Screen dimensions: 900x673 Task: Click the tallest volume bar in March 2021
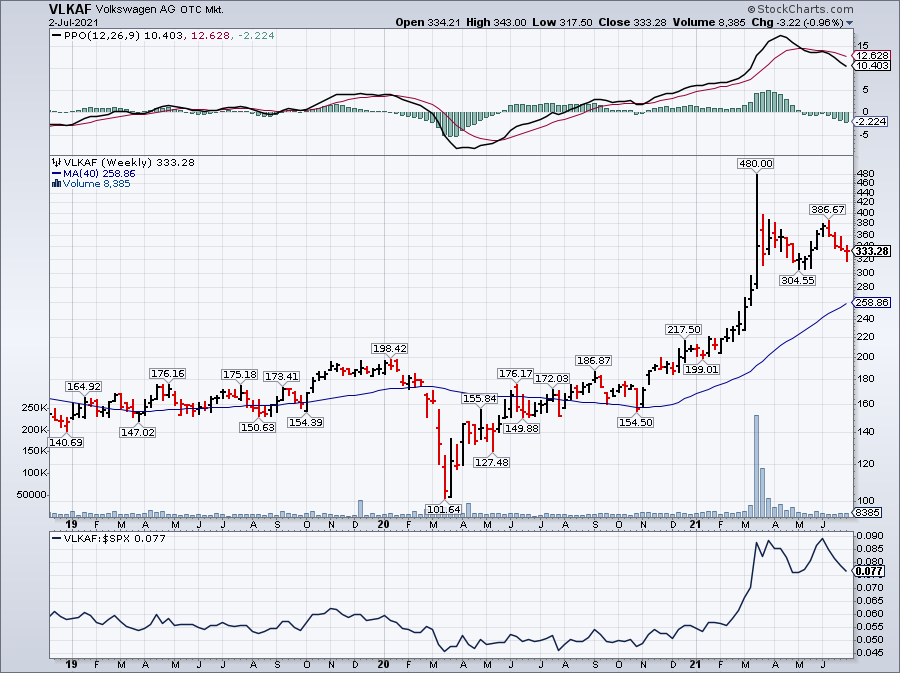(x=756, y=462)
